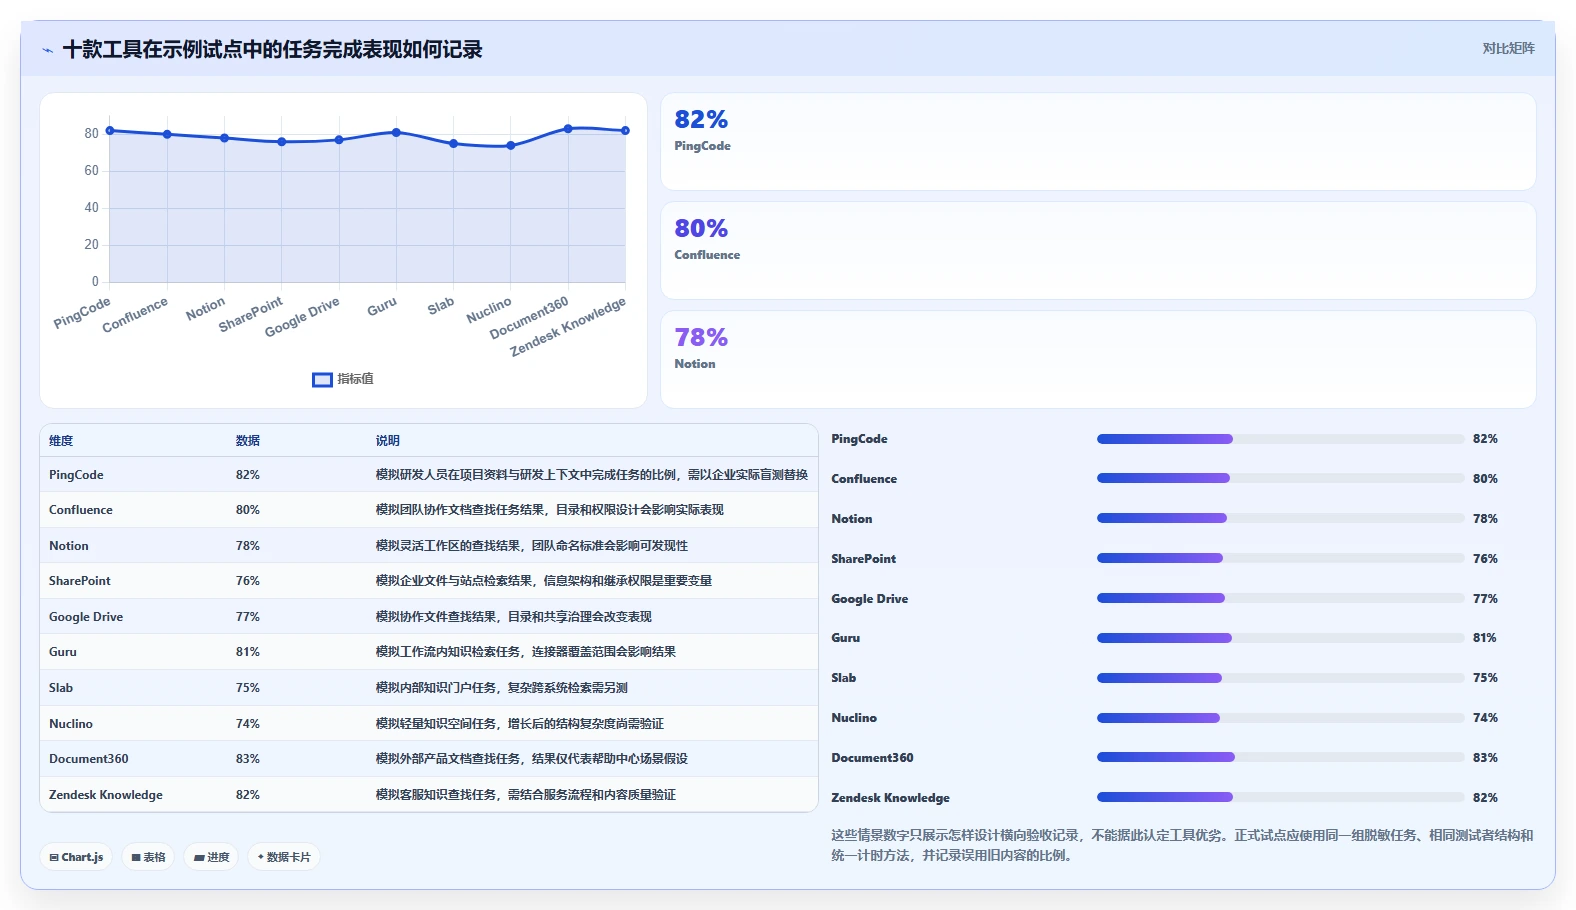The image size is (1576, 910).
Task: Click the 81% value in the table
Action: pyautogui.click(x=248, y=652)
